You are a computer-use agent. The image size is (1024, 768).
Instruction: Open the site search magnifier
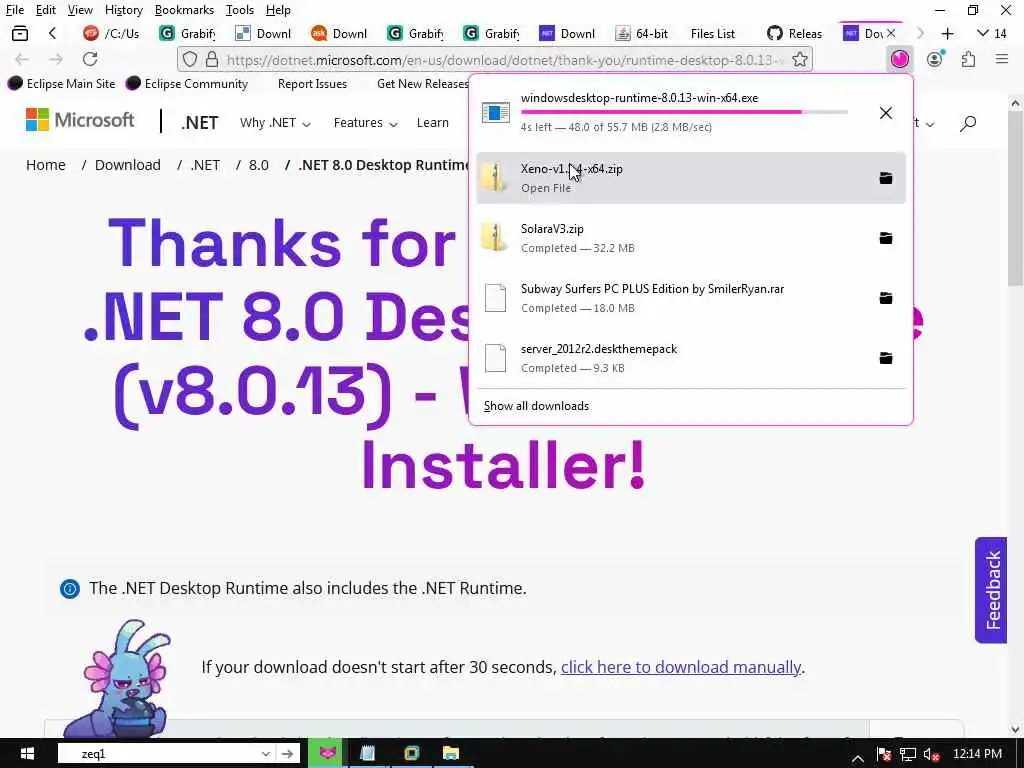pyautogui.click(x=968, y=123)
